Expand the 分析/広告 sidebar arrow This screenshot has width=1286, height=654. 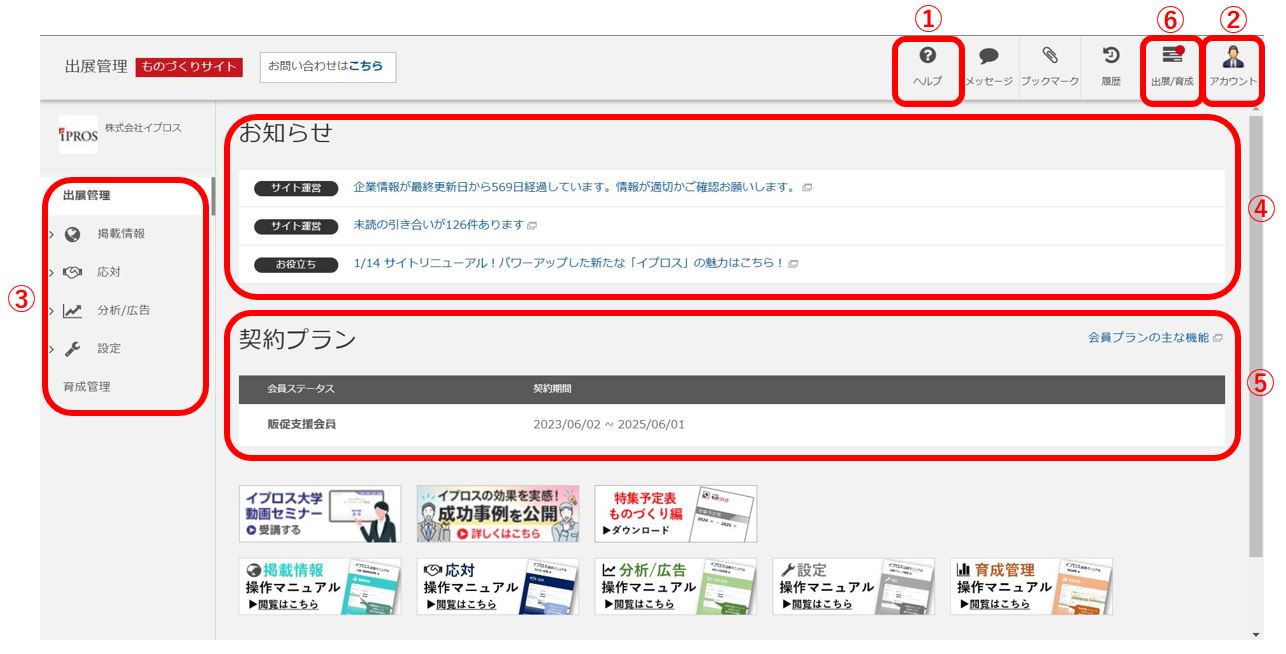[51, 310]
